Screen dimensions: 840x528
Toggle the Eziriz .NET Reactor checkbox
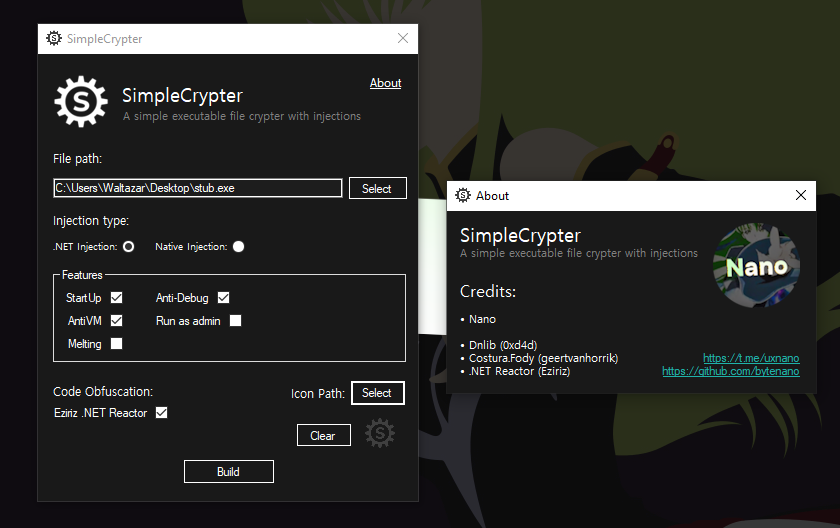click(x=161, y=412)
